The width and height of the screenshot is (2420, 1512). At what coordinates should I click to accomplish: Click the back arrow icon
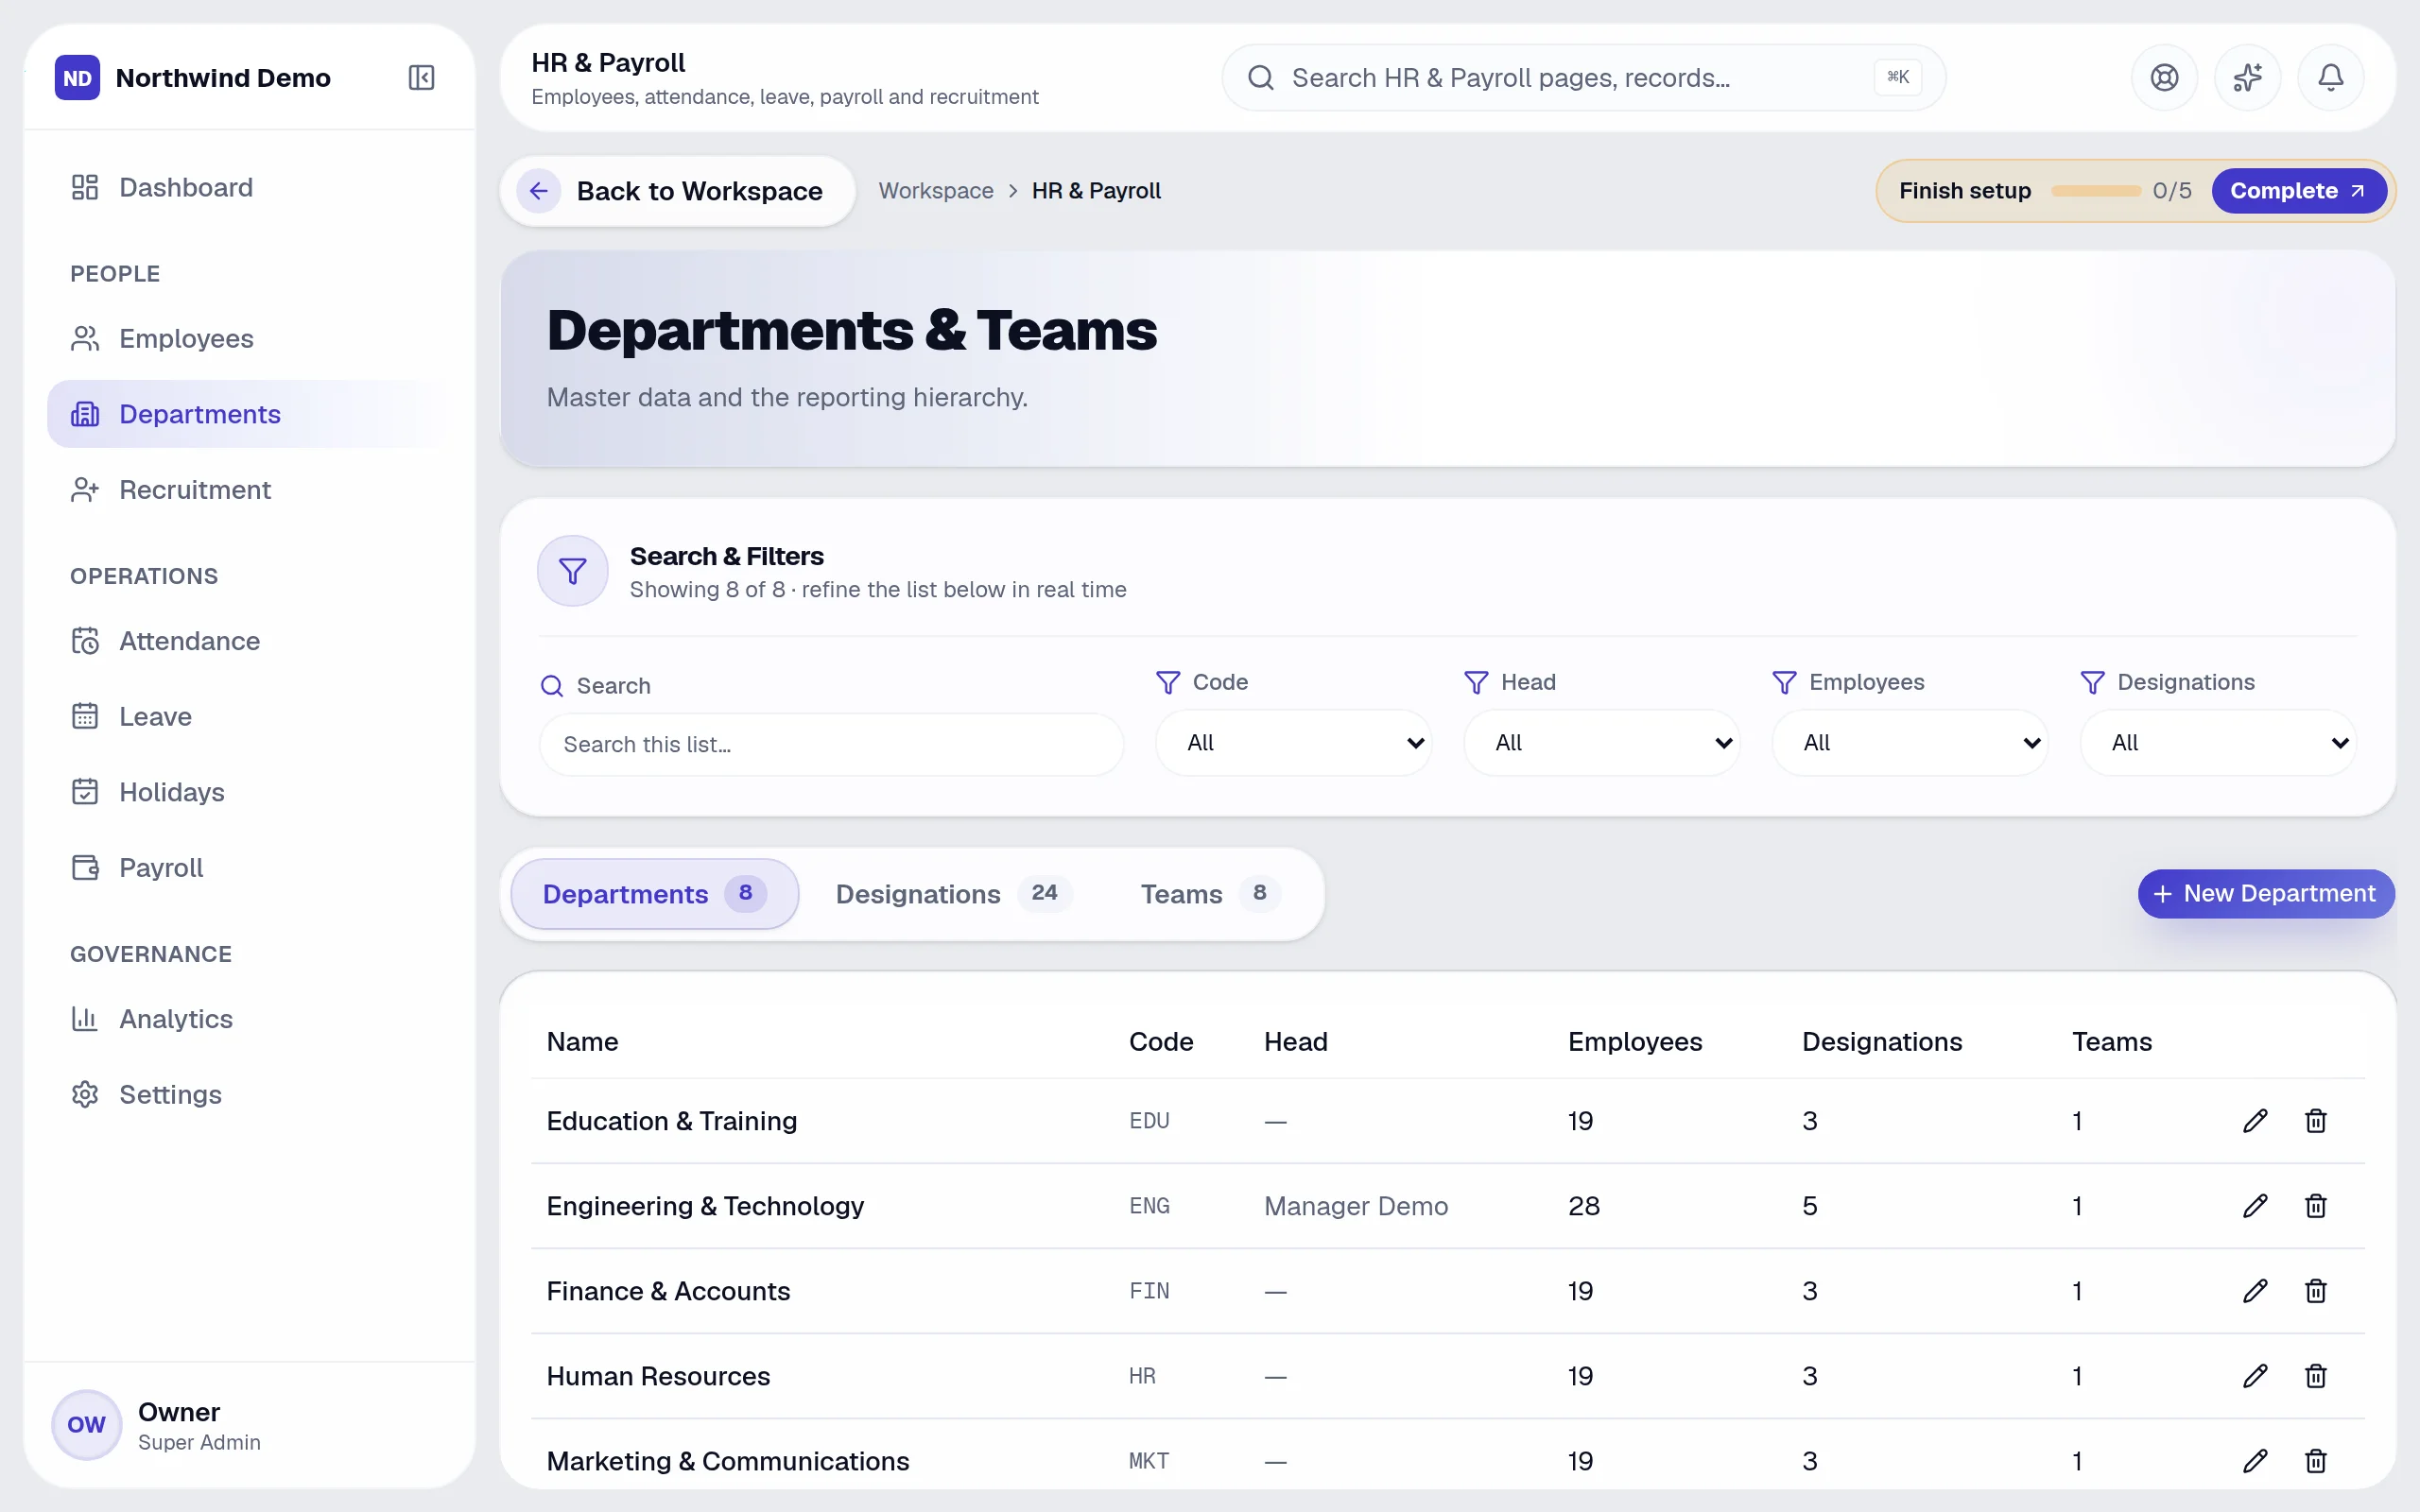click(x=538, y=190)
